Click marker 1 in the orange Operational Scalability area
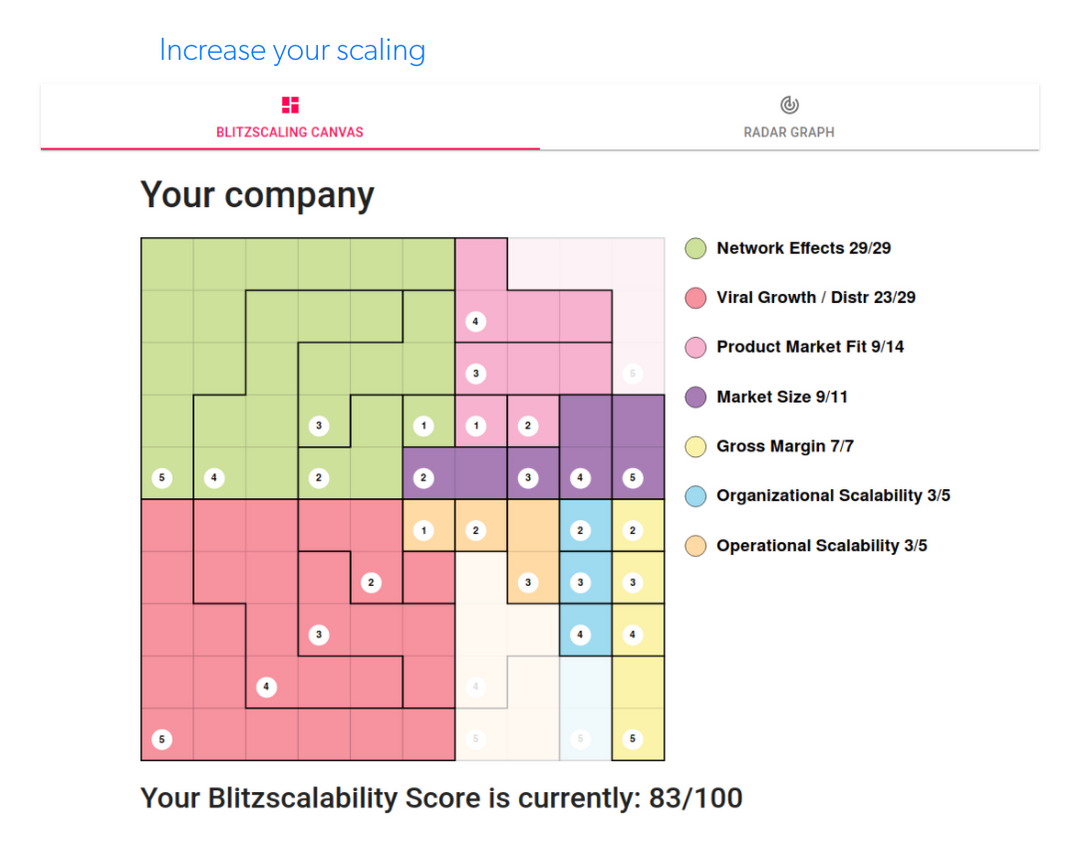 (423, 530)
